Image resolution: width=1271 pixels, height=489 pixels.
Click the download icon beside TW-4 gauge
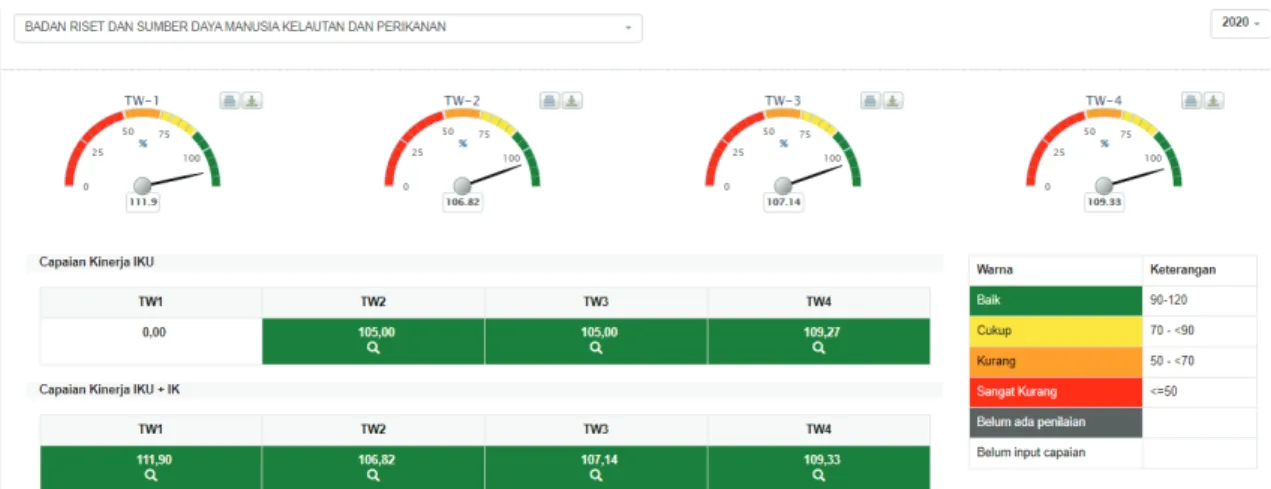1214,101
